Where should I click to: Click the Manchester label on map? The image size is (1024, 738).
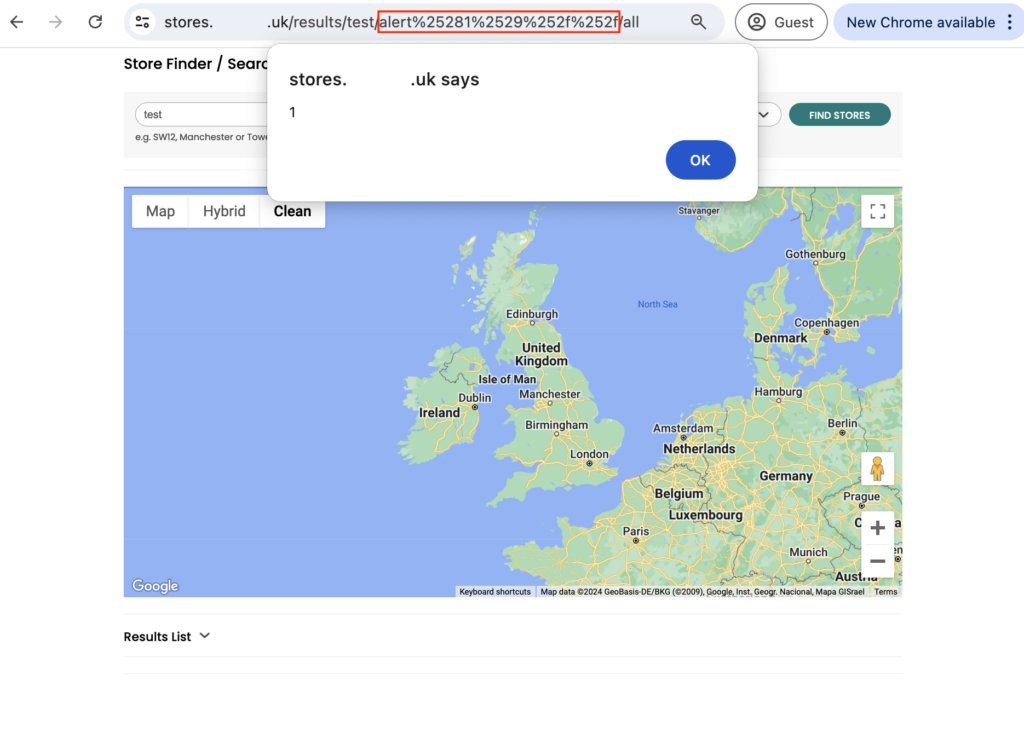[549, 394]
